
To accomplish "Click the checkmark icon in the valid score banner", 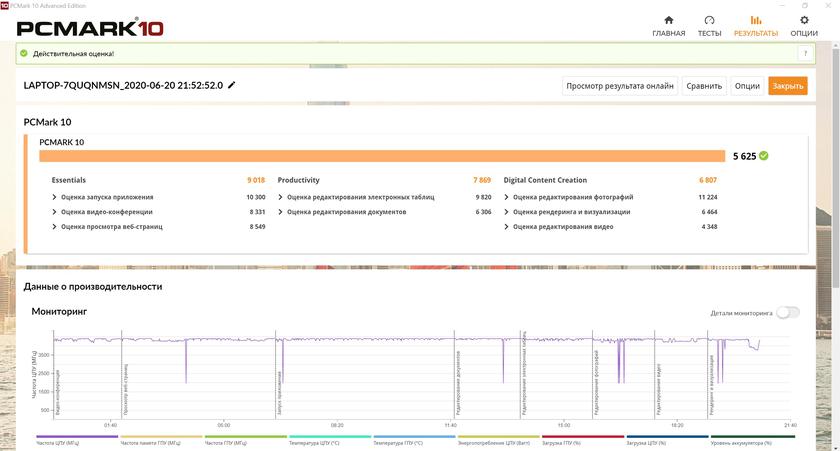I will pos(22,53).
